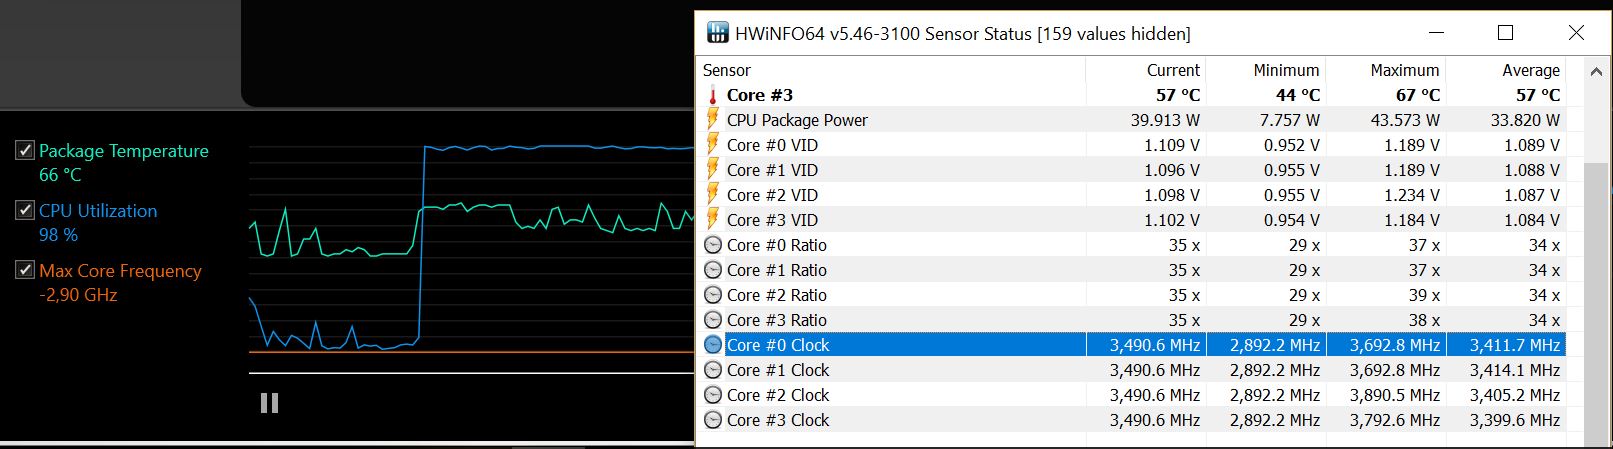This screenshot has height=449, width=1613.
Task: Select the Core #2 Clock row
Action: pos(1131,395)
